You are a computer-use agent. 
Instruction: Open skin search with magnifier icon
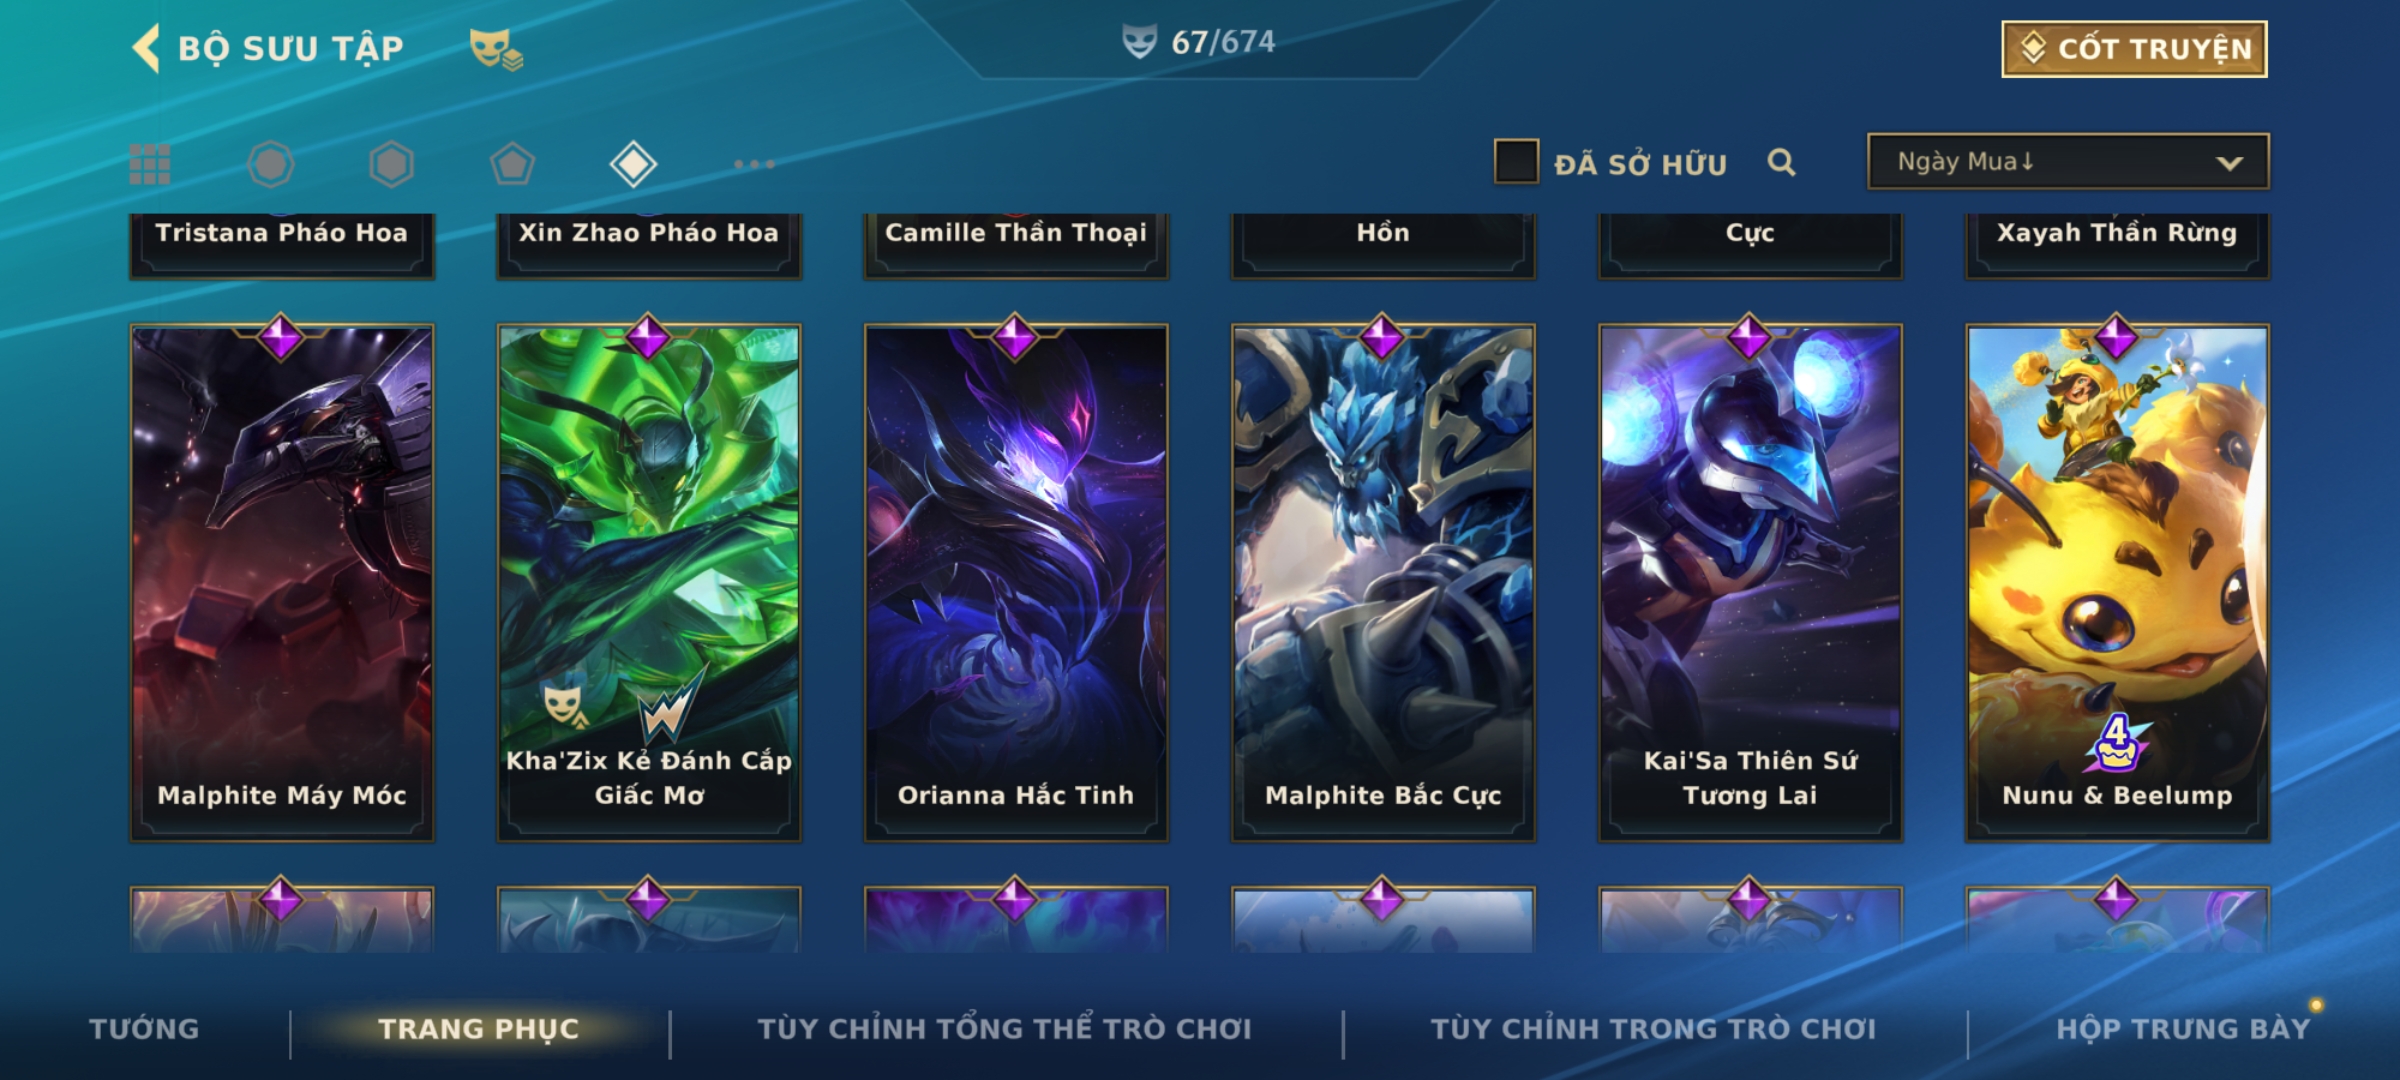point(1781,162)
